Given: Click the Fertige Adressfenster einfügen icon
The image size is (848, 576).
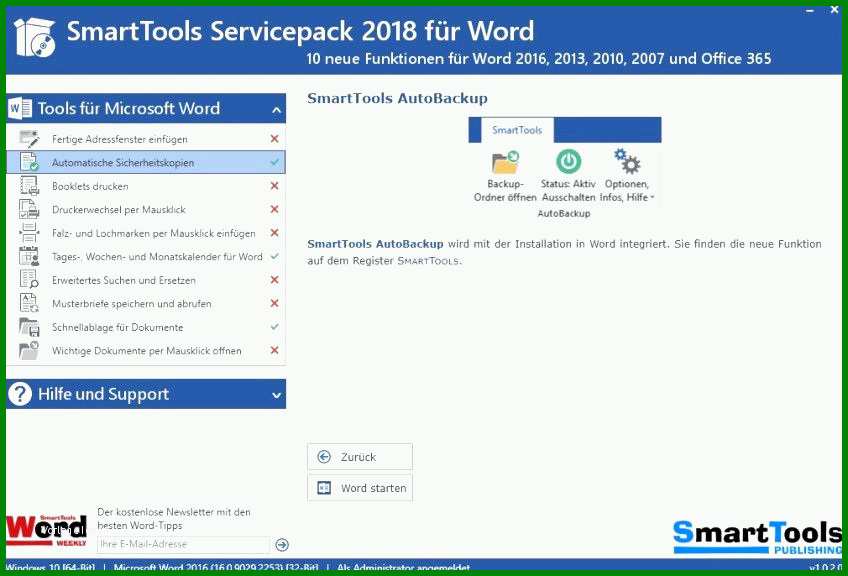Looking at the screenshot, I should [x=29, y=139].
